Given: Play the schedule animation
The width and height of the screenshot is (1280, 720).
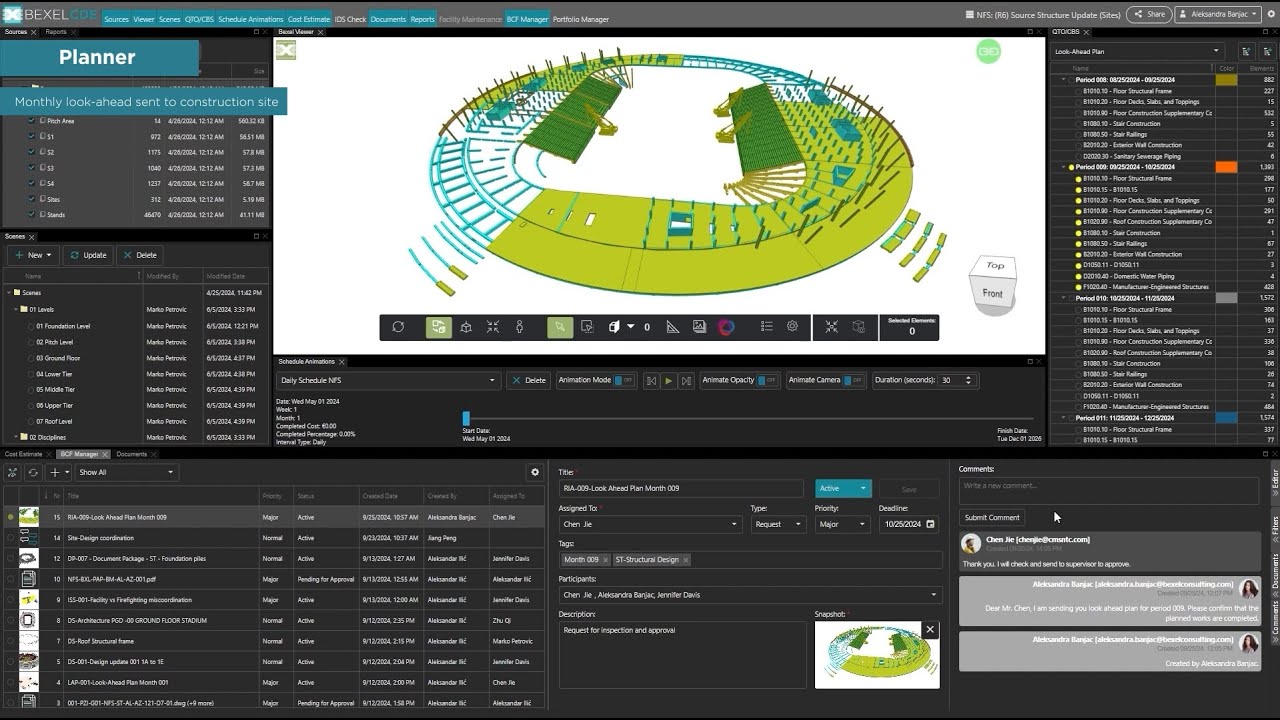Looking at the screenshot, I should point(669,380).
